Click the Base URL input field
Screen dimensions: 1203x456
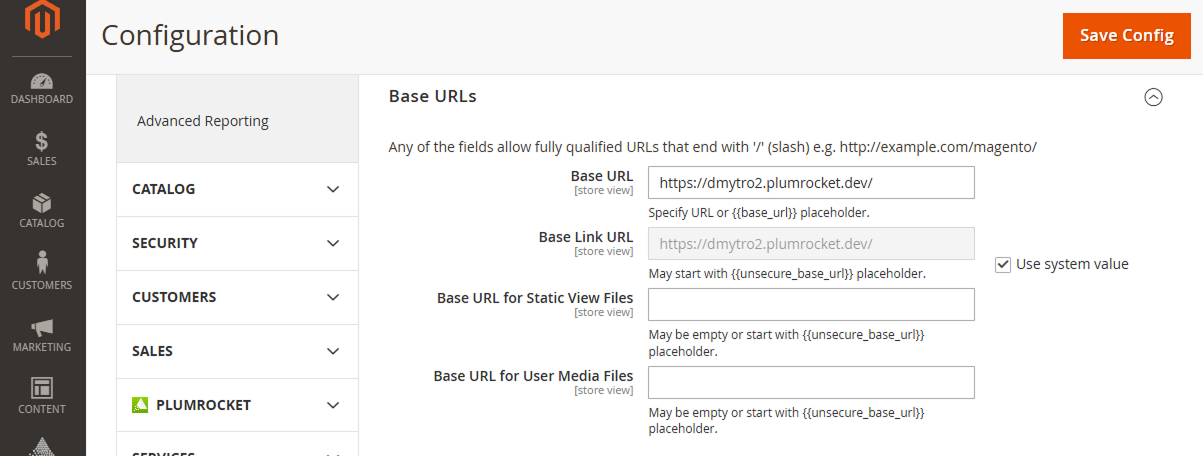(x=811, y=183)
